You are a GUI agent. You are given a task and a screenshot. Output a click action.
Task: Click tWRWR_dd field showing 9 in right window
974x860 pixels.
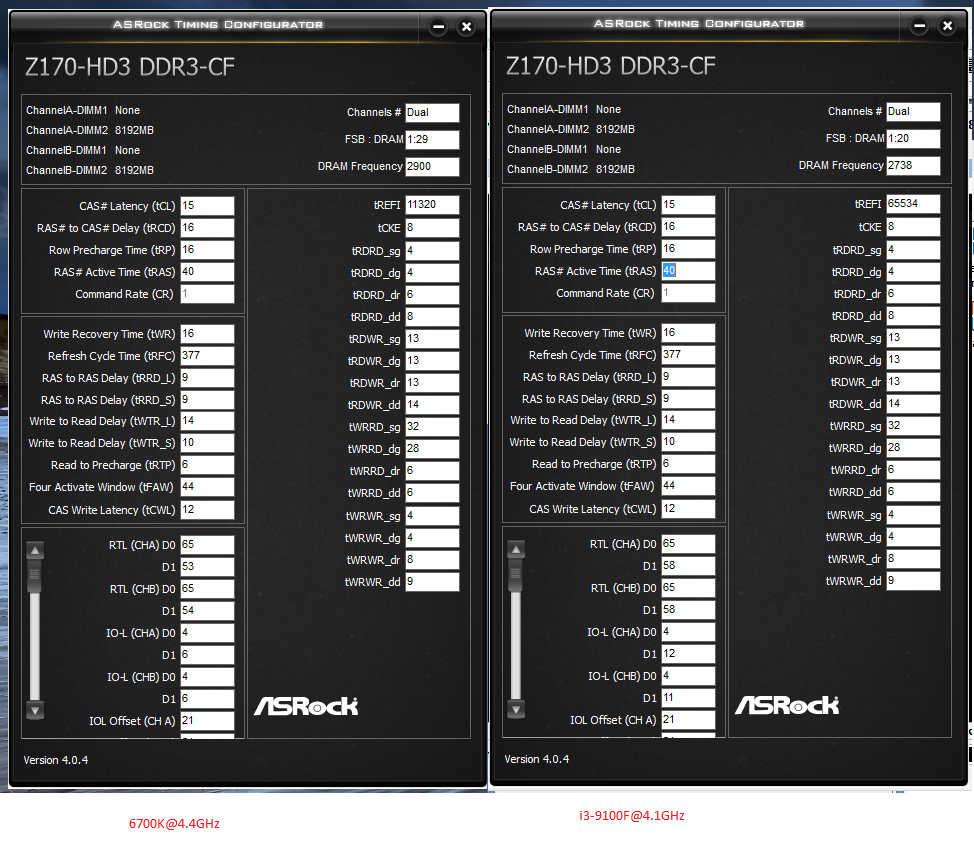(913, 581)
